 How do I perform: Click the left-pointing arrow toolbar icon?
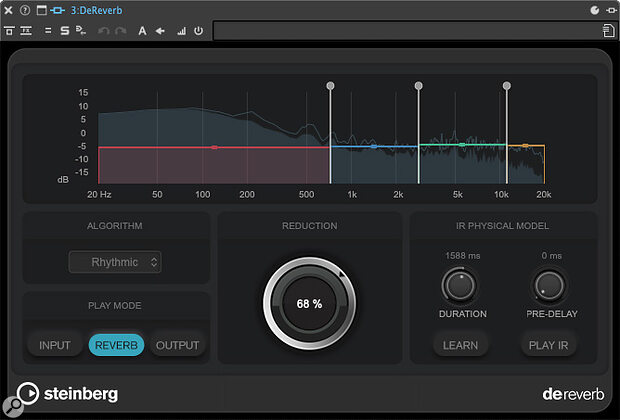point(160,31)
